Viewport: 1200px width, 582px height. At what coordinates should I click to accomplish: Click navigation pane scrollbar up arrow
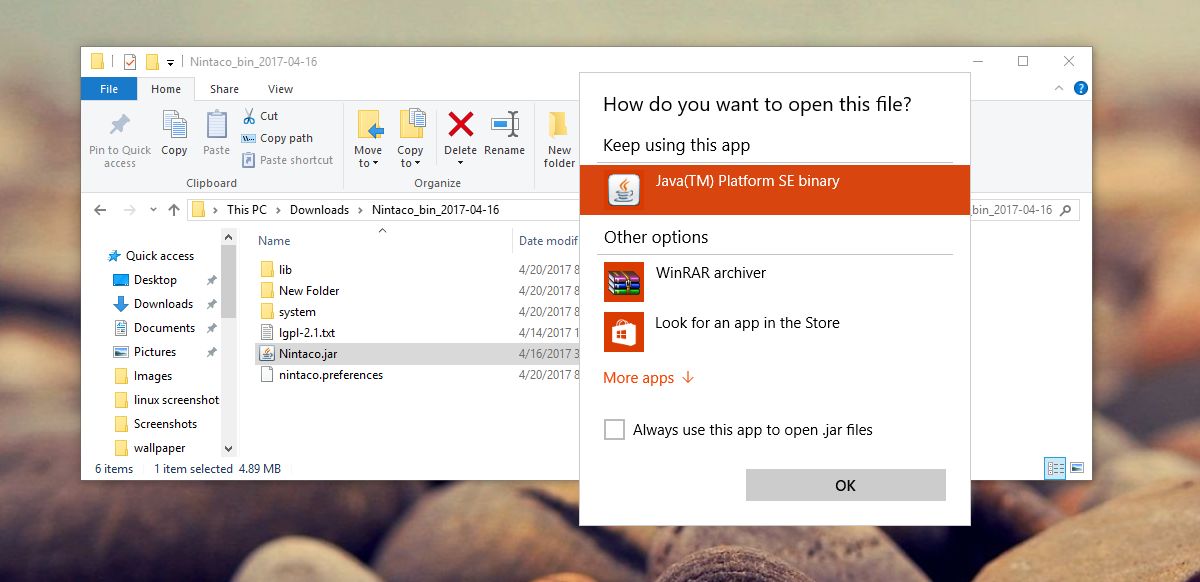229,236
